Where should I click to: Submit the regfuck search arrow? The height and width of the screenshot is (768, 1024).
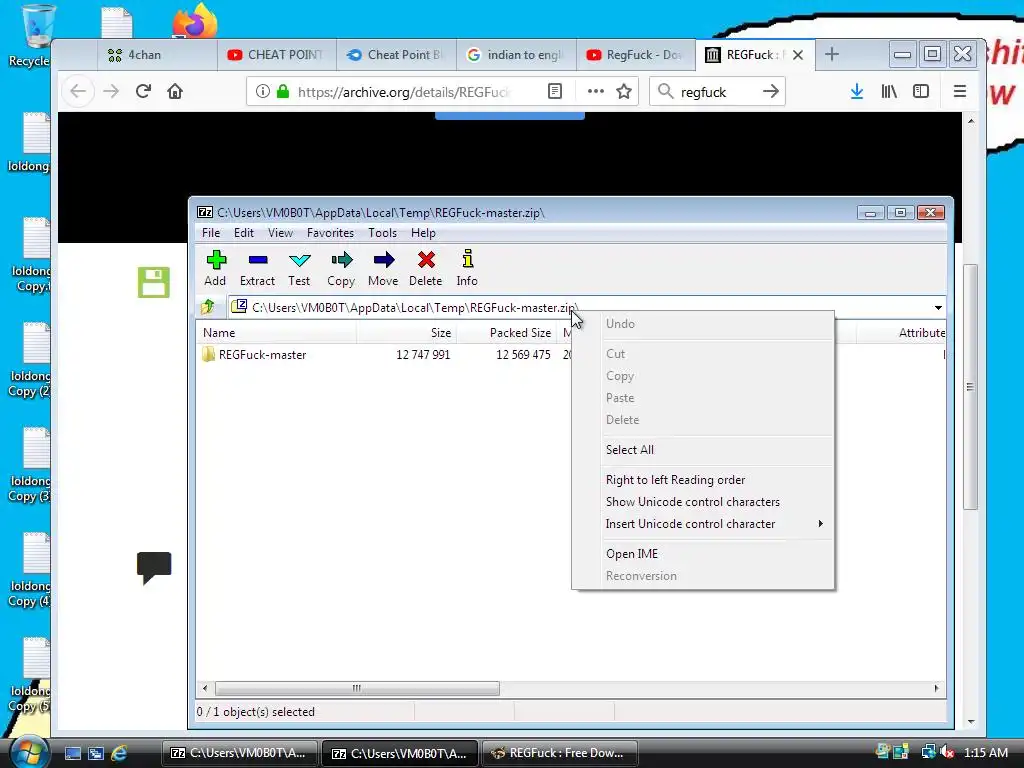pyautogui.click(x=771, y=91)
